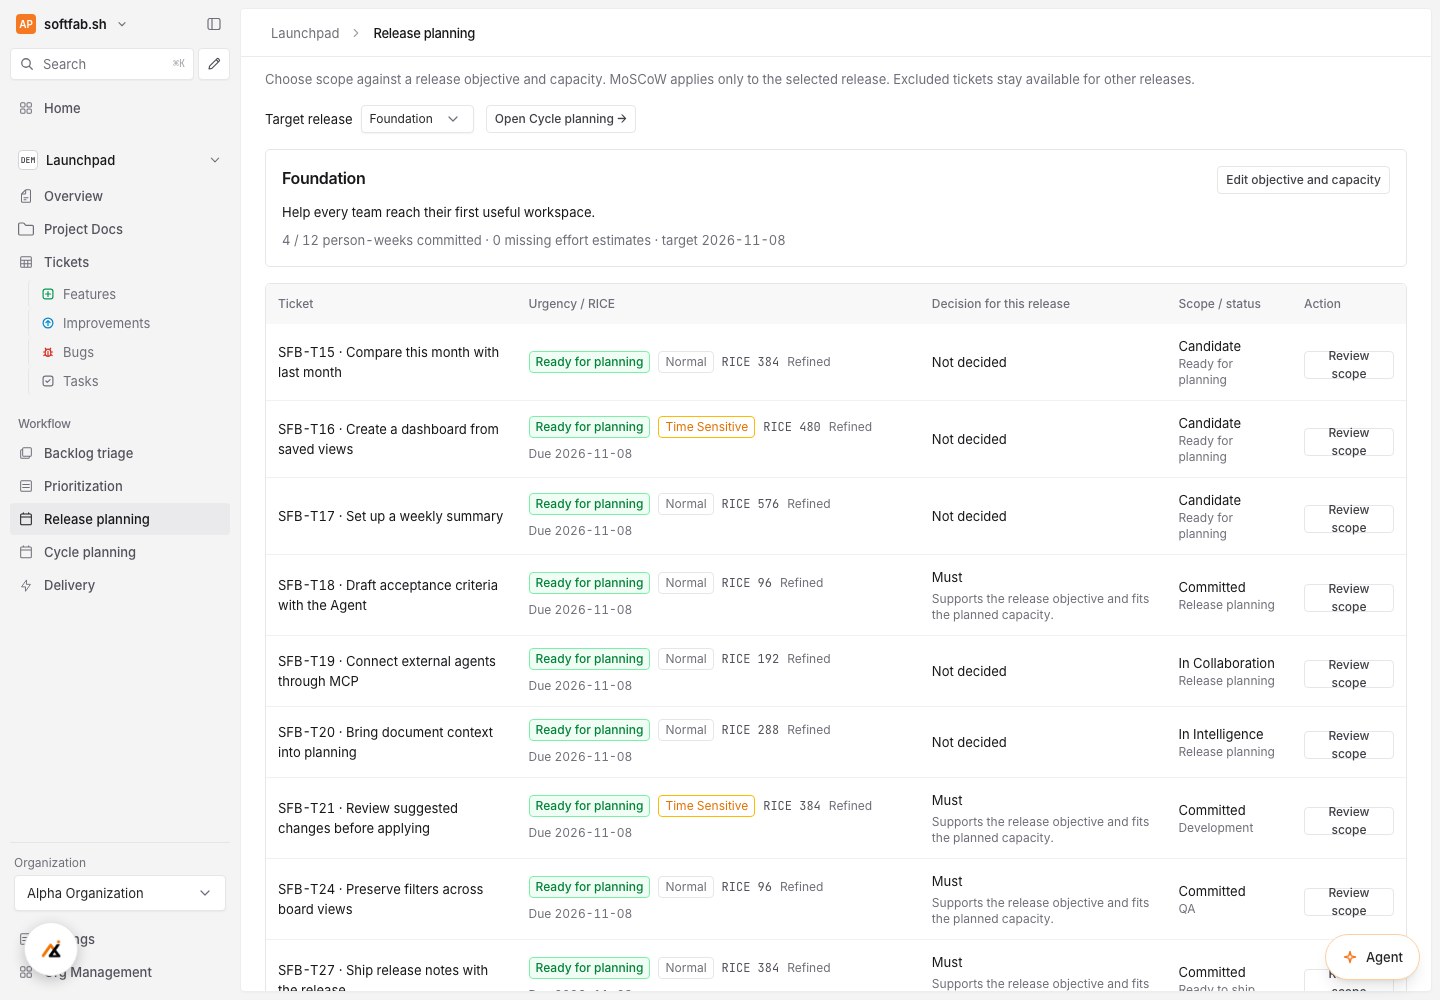The width and height of the screenshot is (1440, 1000).
Task: Click the Prioritization list icon
Action: (26, 486)
